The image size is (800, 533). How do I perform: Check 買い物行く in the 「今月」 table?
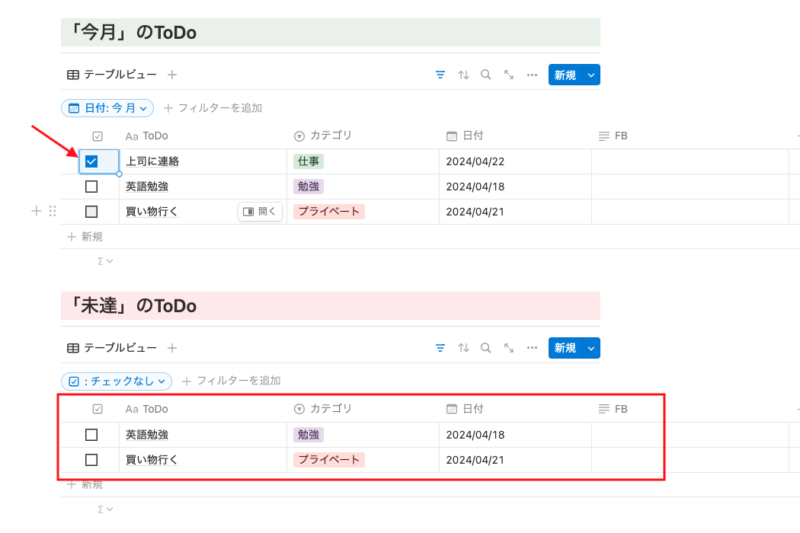click(x=91, y=212)
